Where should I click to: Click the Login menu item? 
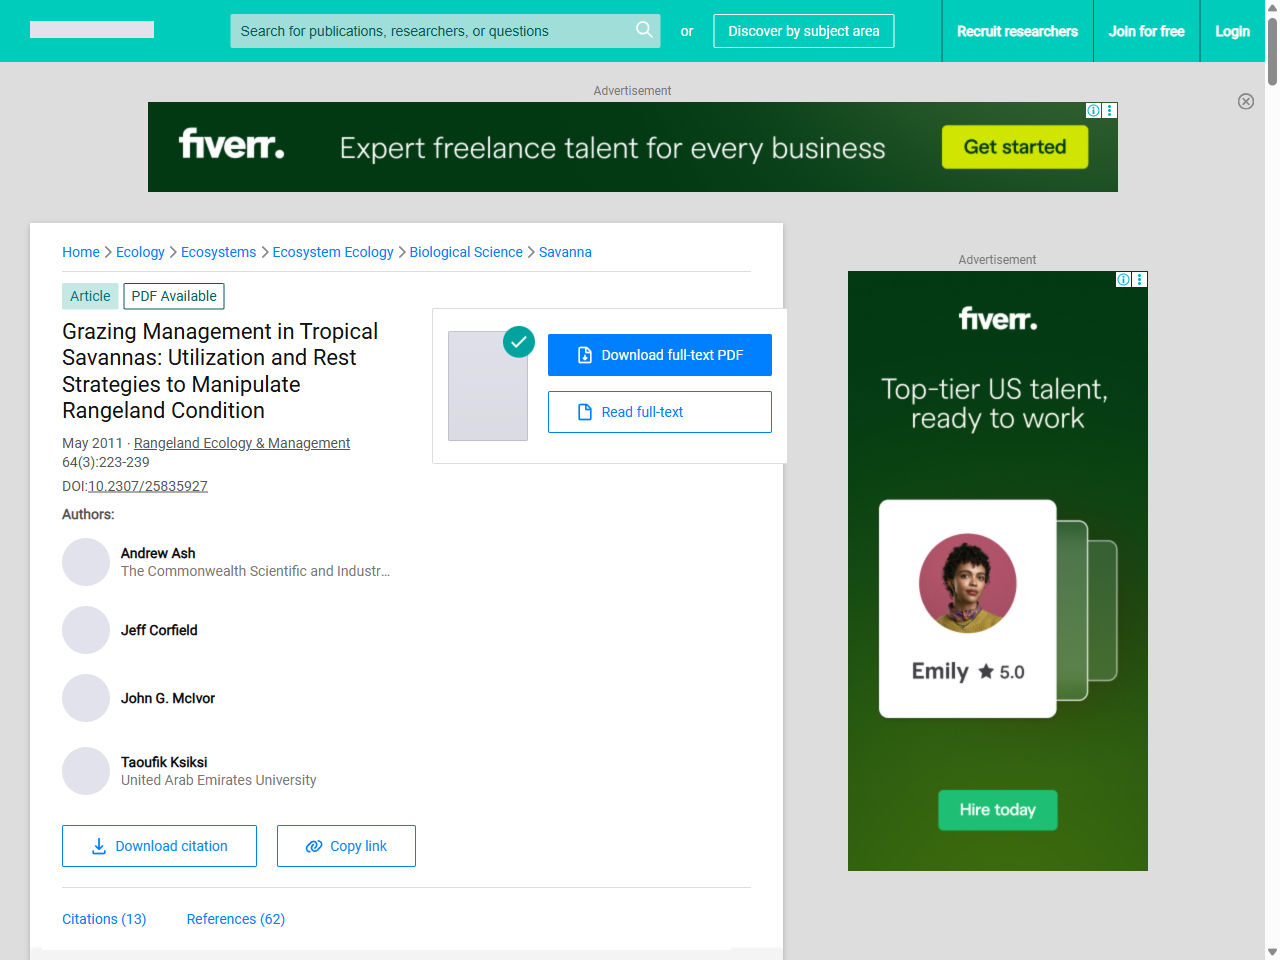(x=1232, y=31)
